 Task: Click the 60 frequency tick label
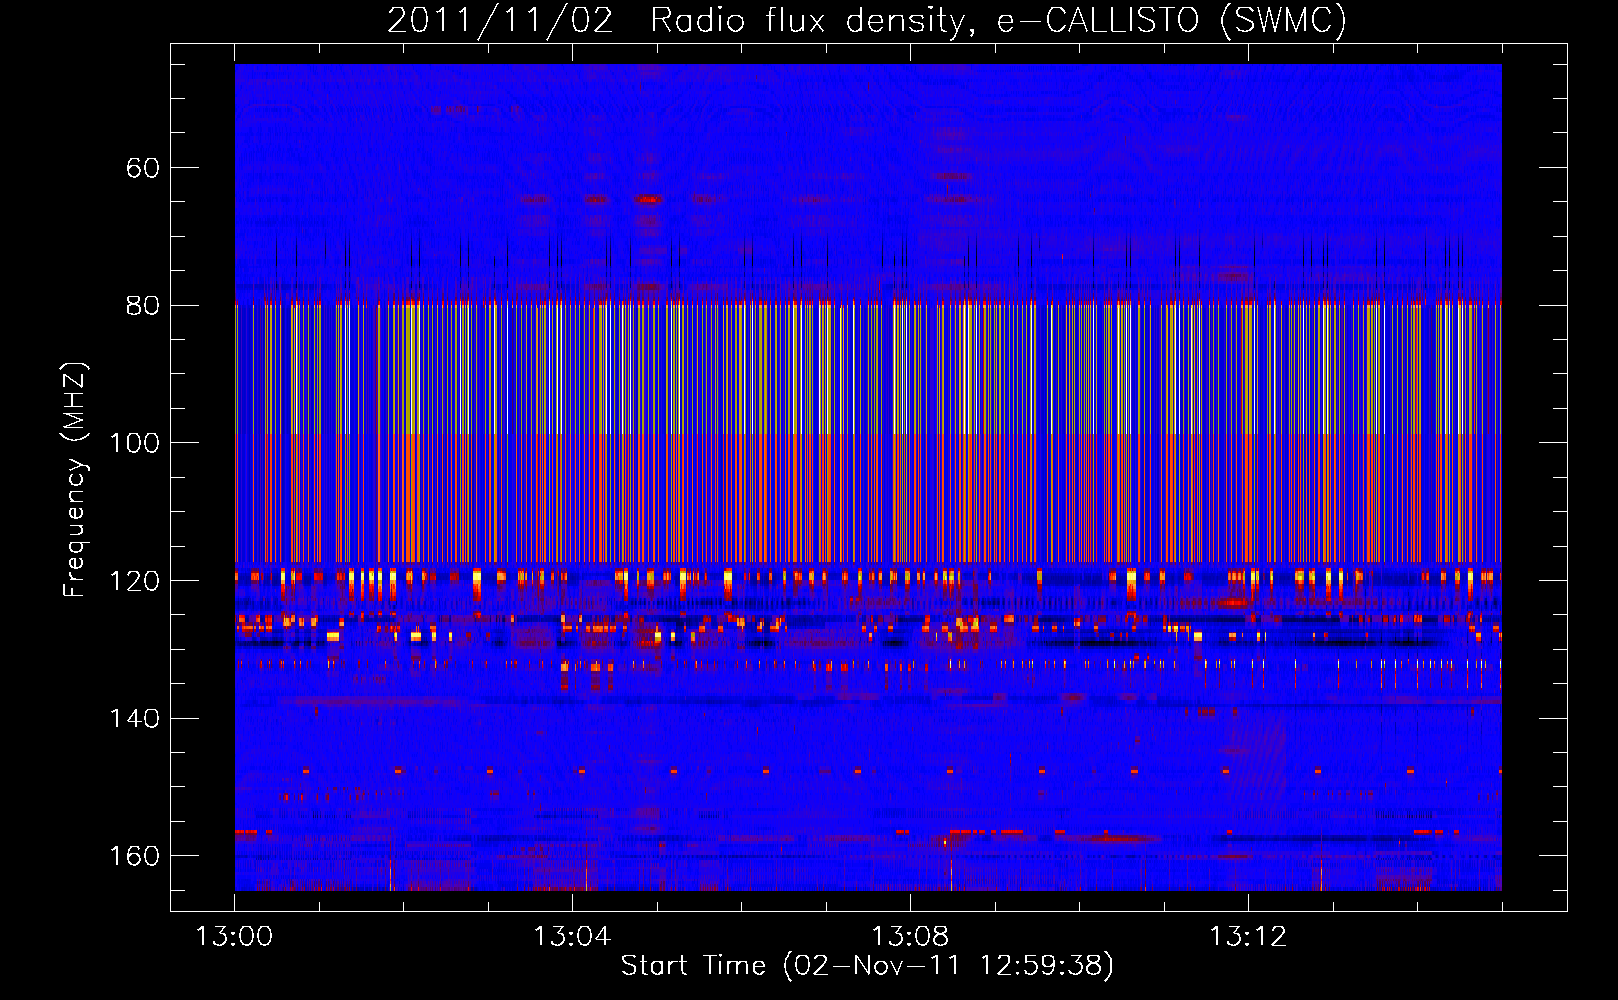pos(143,168)
